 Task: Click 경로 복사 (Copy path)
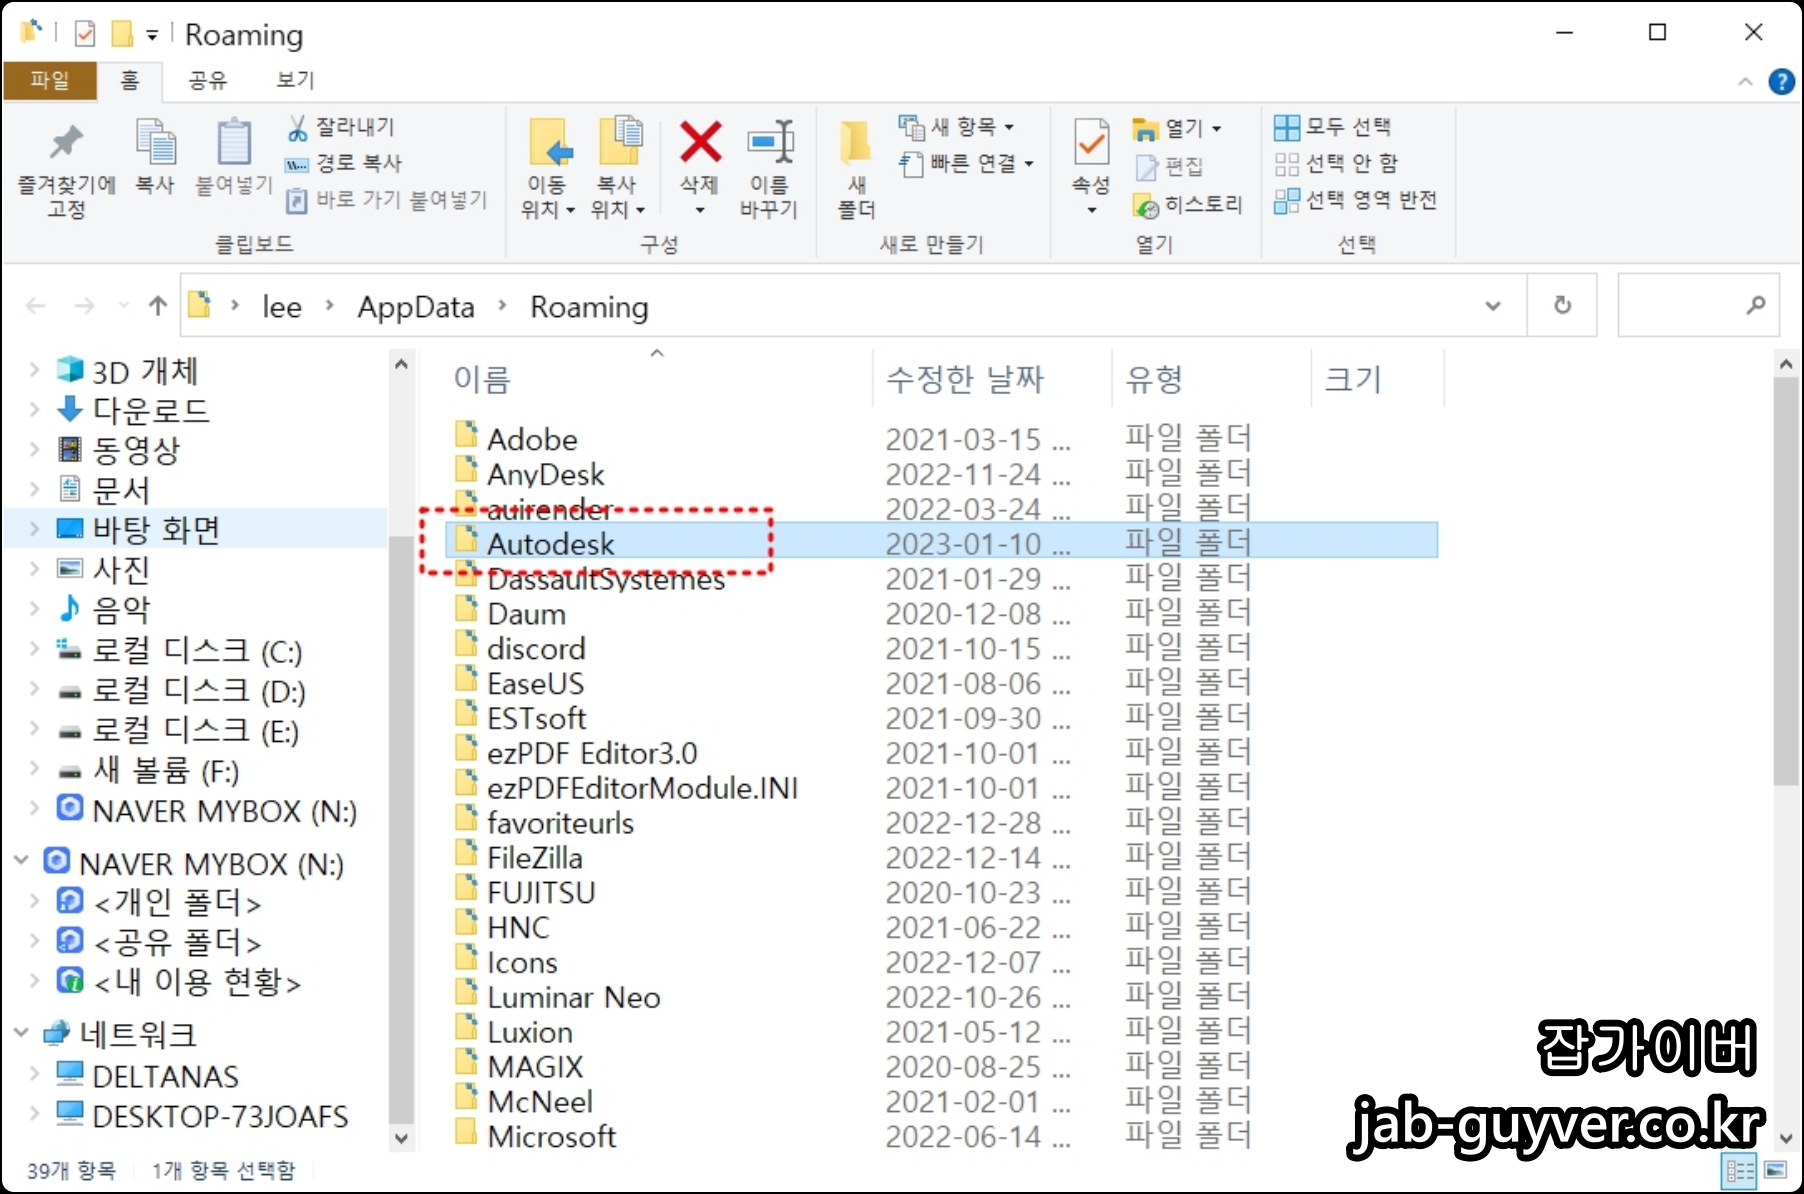click(x=344, y=163)
